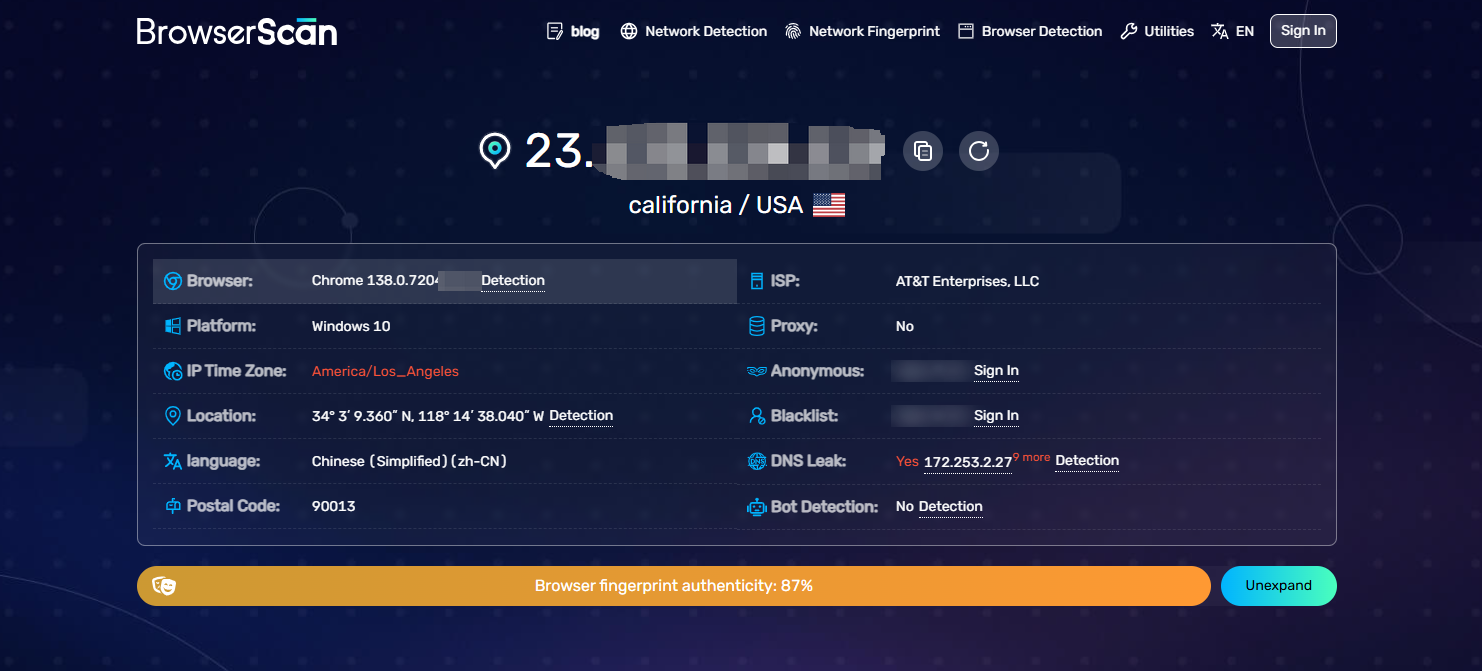Click the America/Los_Angeles time zone value
The image size is (1482, 671).
click(385, 371)
